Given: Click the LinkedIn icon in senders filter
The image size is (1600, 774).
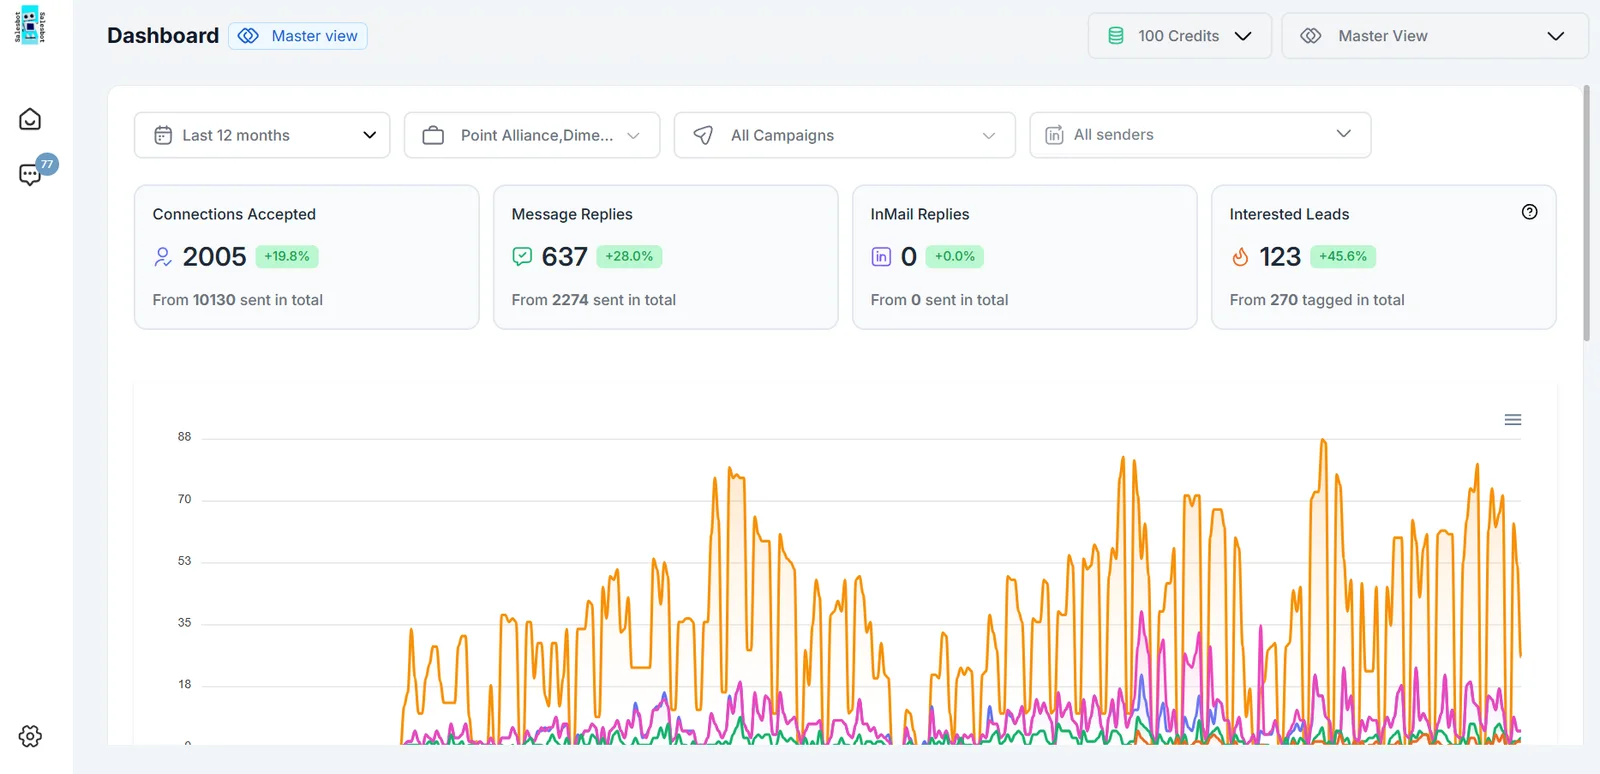Looking at the screenshot, I should [1054, 135].
